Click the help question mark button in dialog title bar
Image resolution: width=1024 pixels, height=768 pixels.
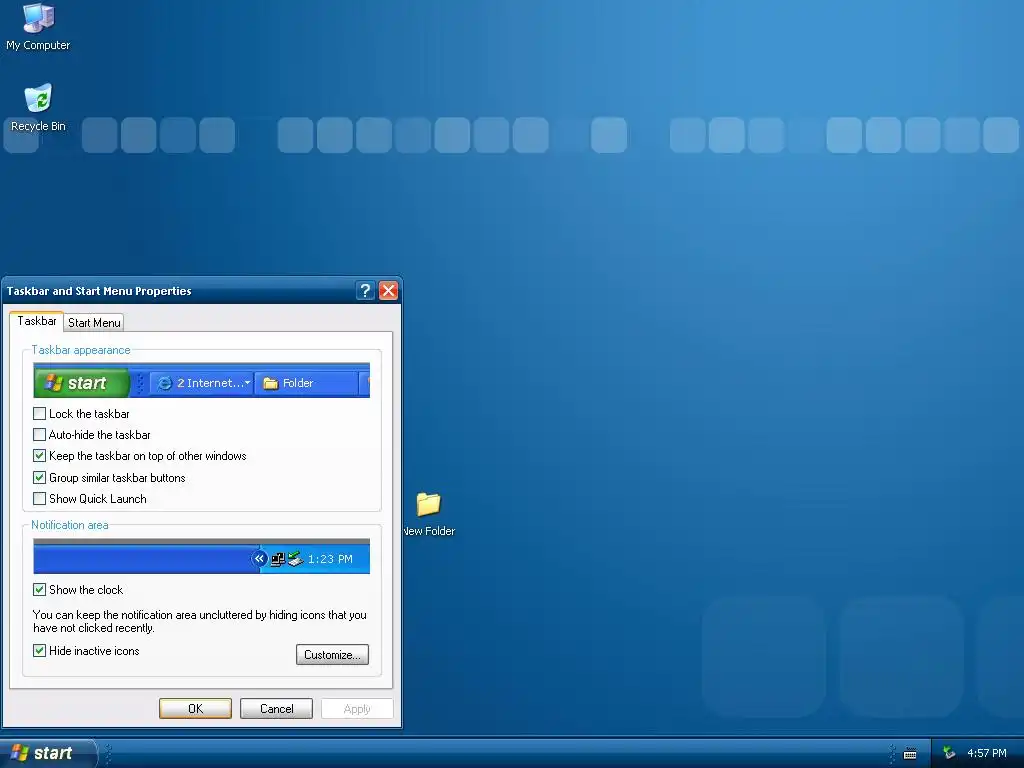click(365, 291)
